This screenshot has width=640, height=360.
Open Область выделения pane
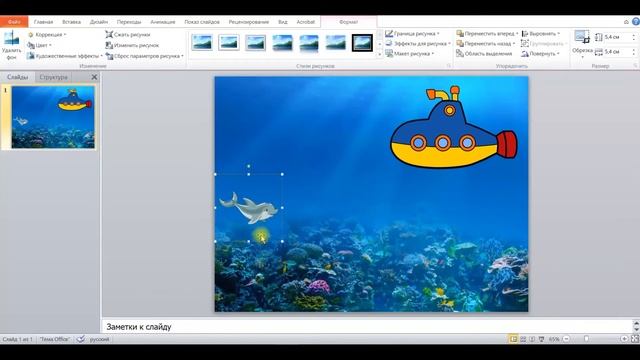[484, 53]
